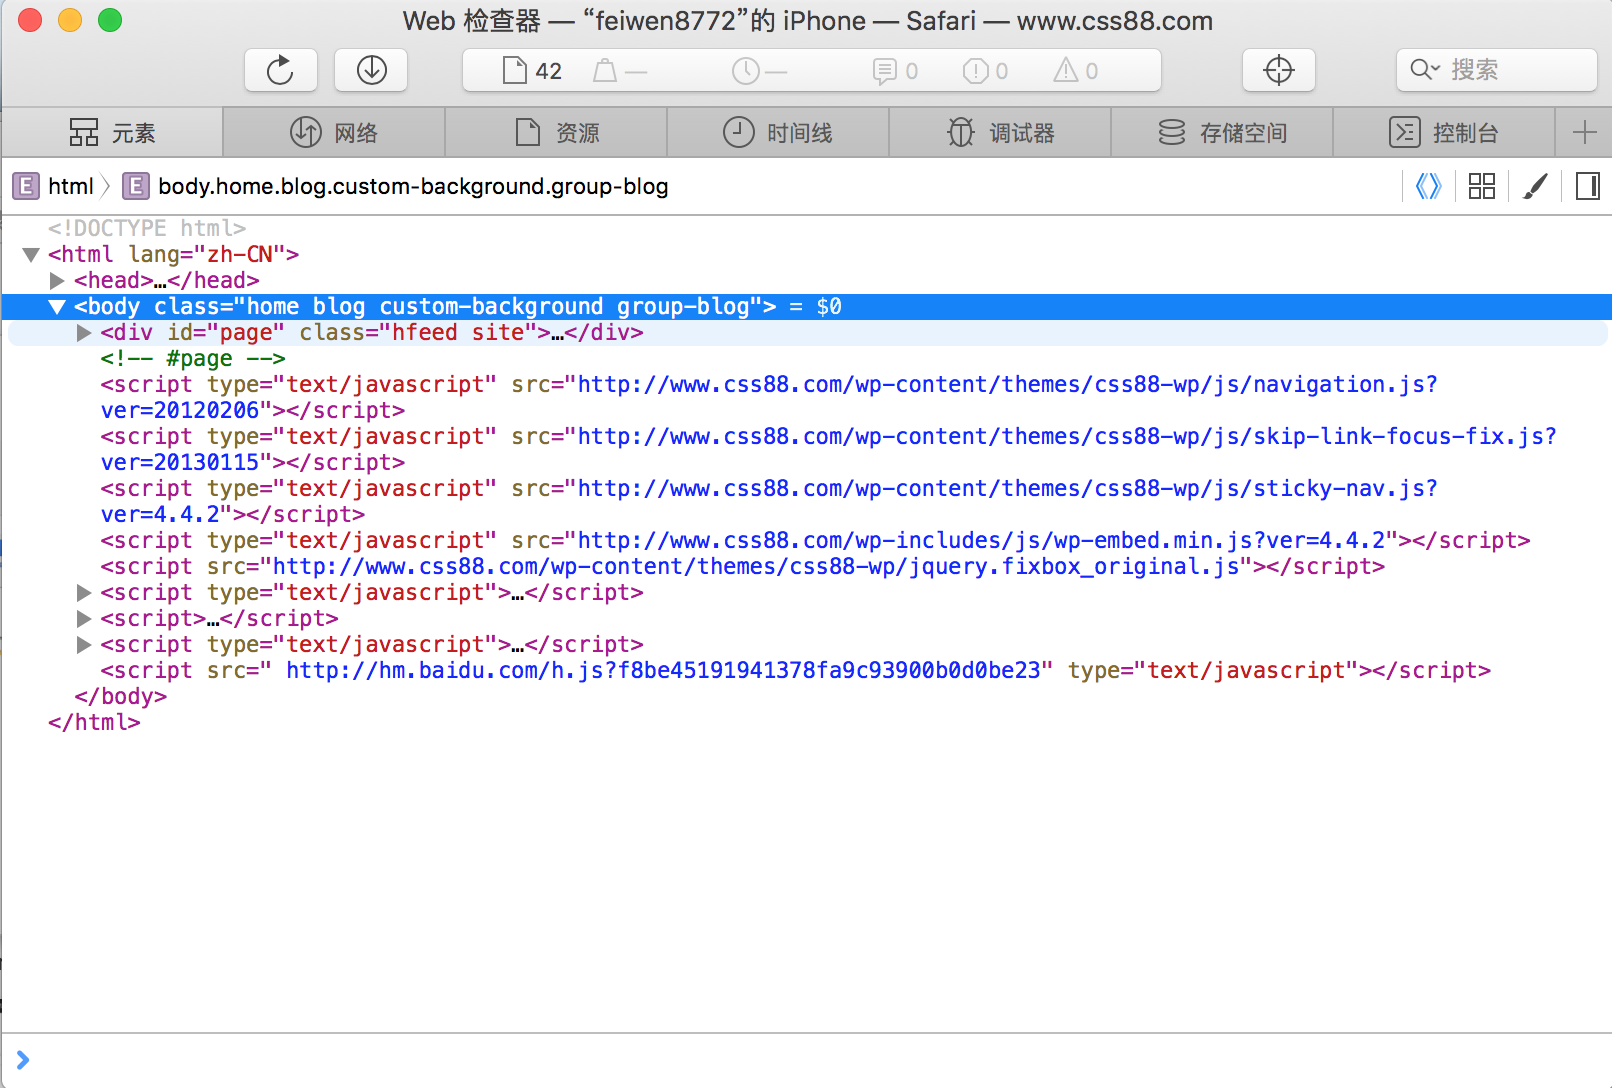Select the DOCTYPE html line
The width and height of the screenshot is (1612, 1088).
147,228
